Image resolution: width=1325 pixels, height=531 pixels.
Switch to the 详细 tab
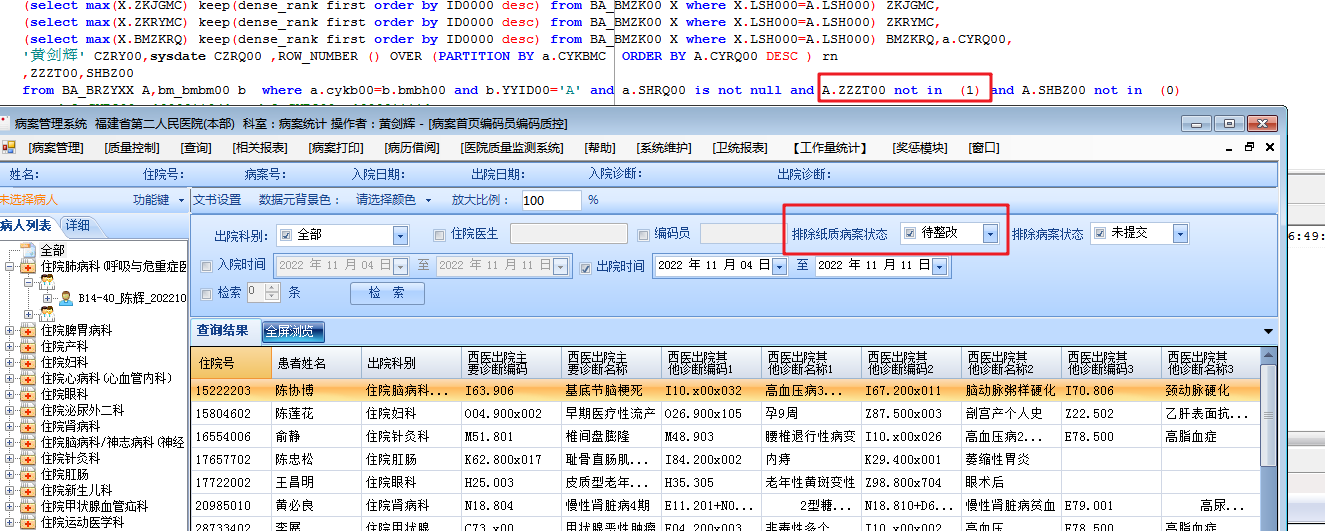click(77, 225)
